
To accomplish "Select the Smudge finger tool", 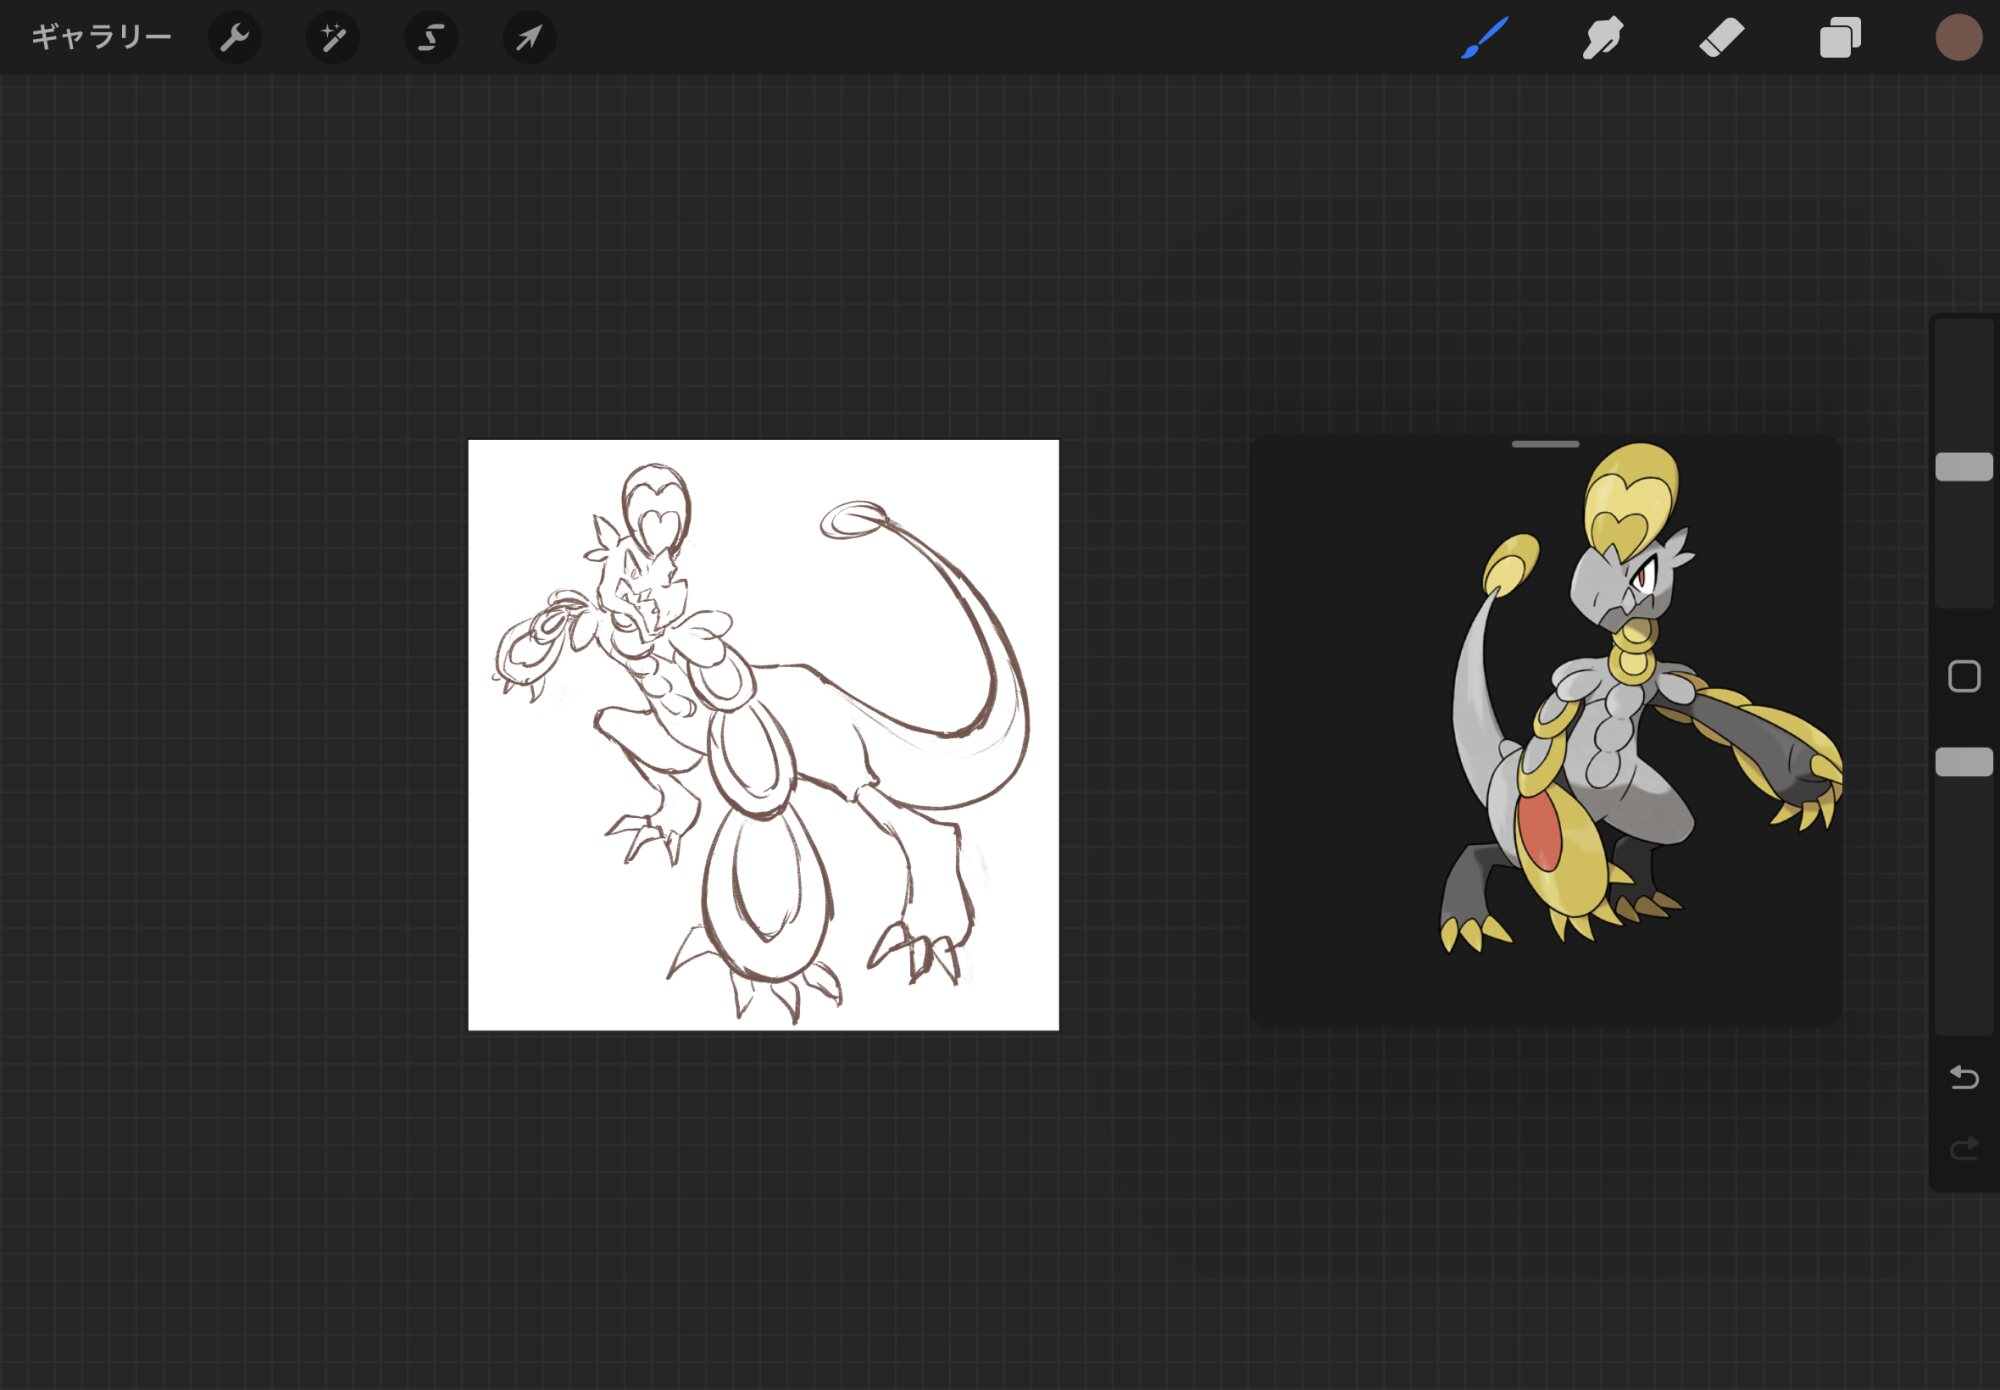I will tap(1602, 38).
